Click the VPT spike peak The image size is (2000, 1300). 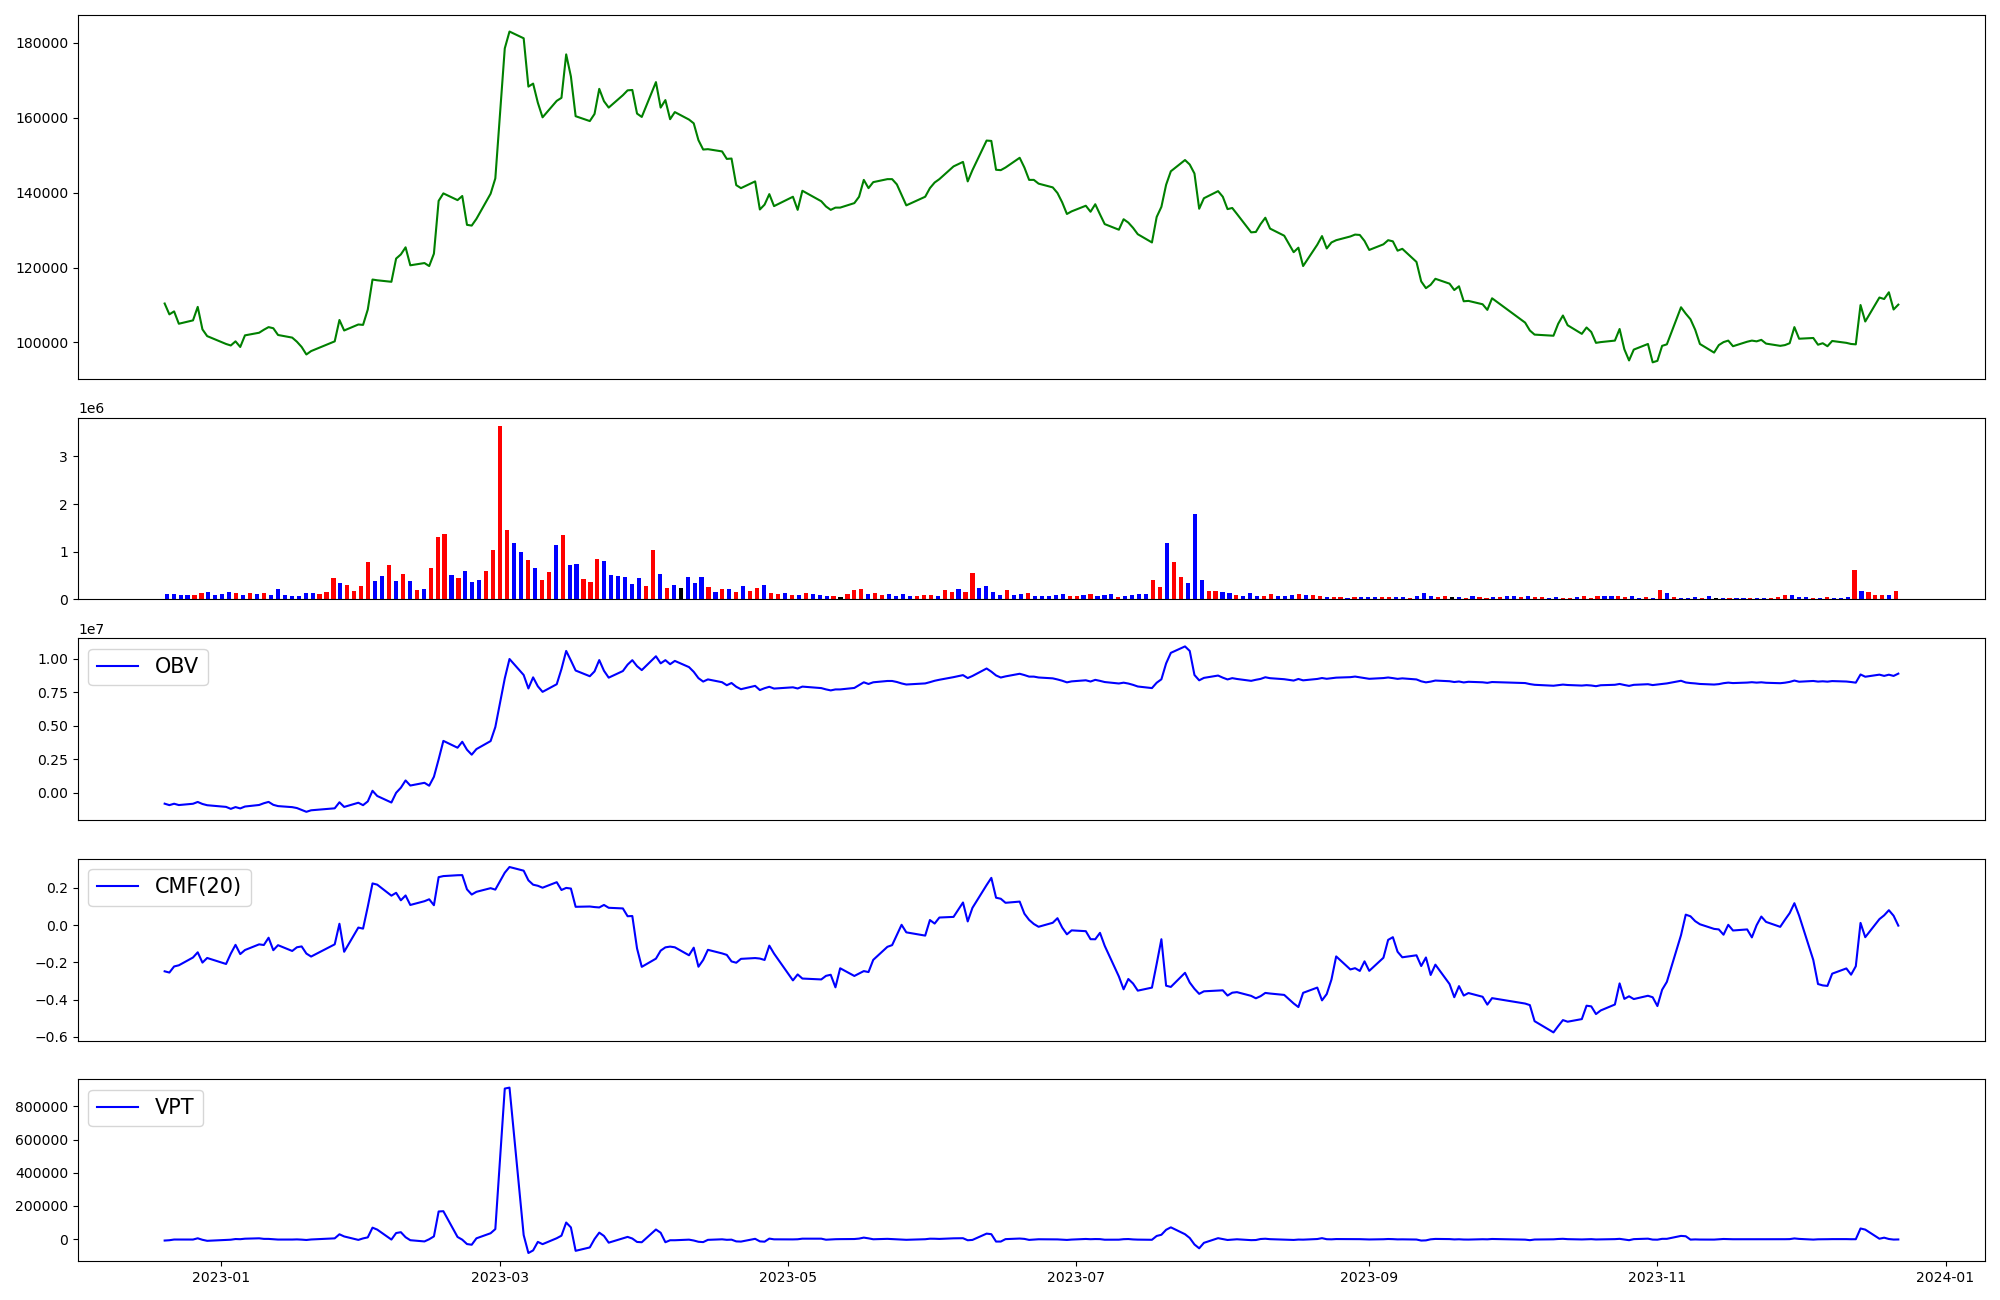point(508,1088)
